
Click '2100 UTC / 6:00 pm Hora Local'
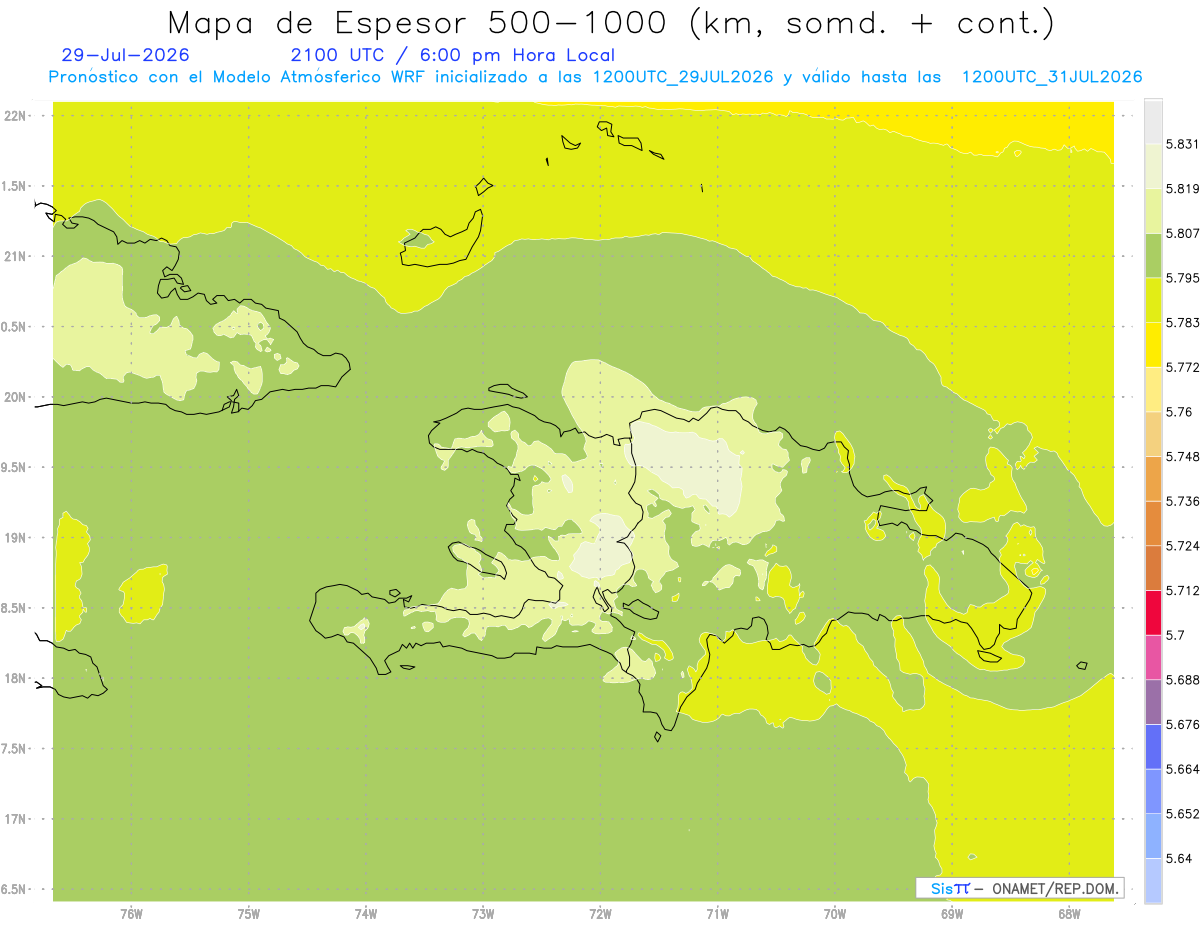[x=452, y=55]
